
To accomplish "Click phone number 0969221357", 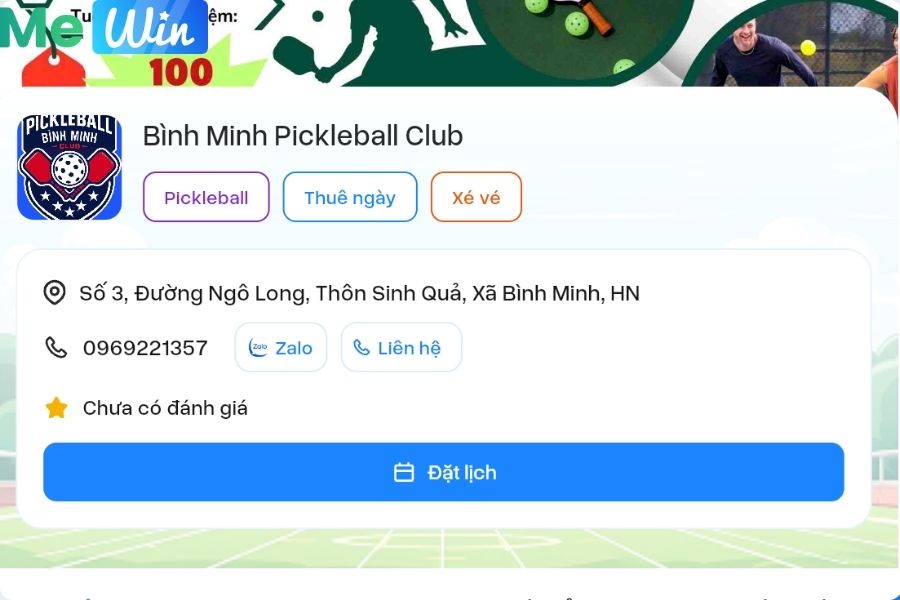I will tap(145, 348).
